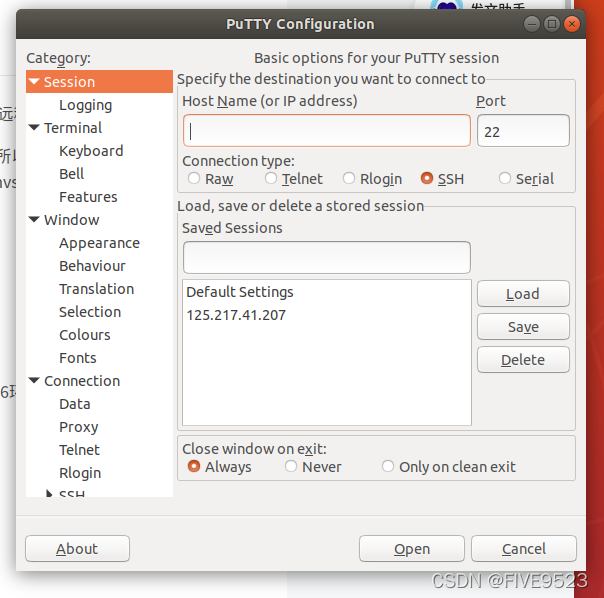The height and width of the screenshot is (598, 604).
Task: Collapse the Connection category arrow
Action: 34,380
